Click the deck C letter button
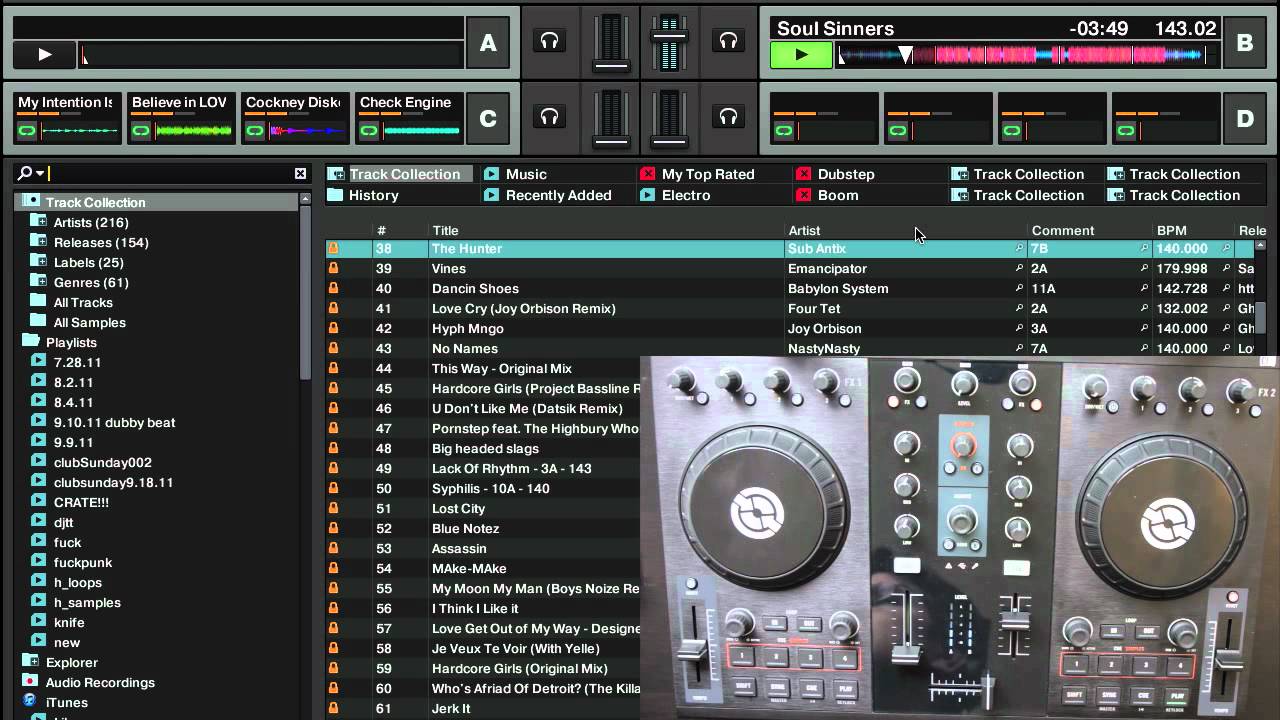1280x720 pixels. click(488, 119)
